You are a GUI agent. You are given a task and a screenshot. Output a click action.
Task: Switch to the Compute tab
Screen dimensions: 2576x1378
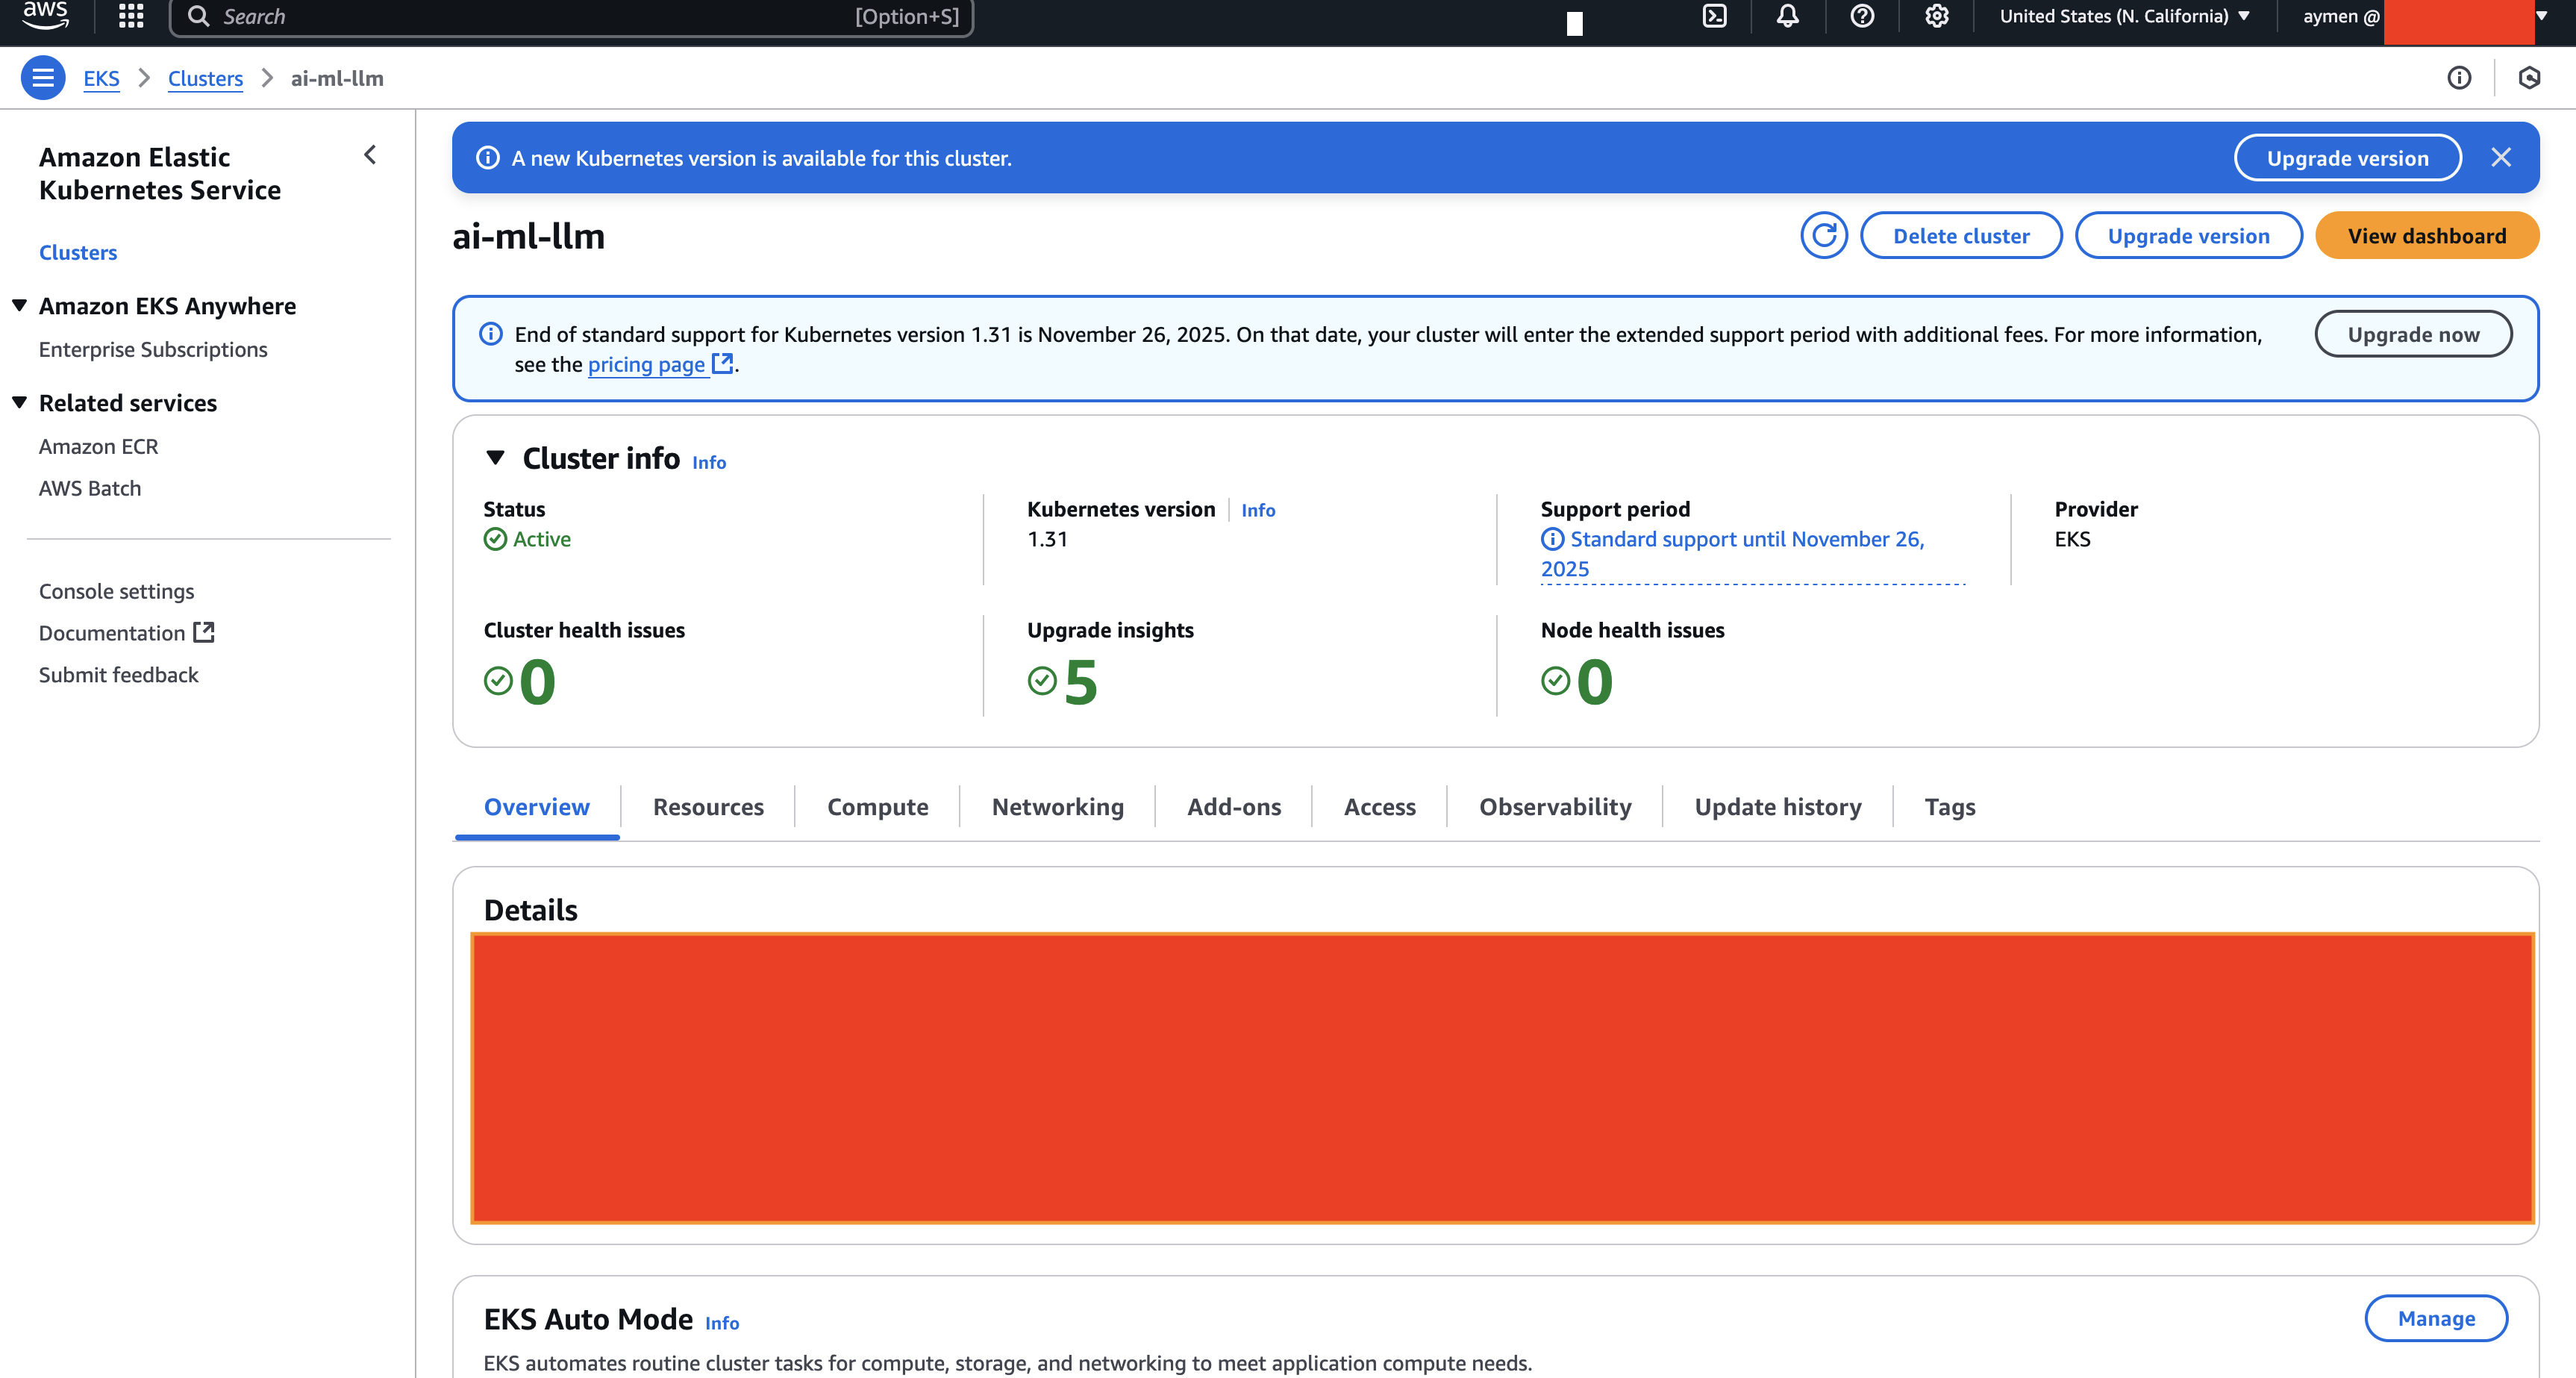pyautogui.click(x=877, y=807)
